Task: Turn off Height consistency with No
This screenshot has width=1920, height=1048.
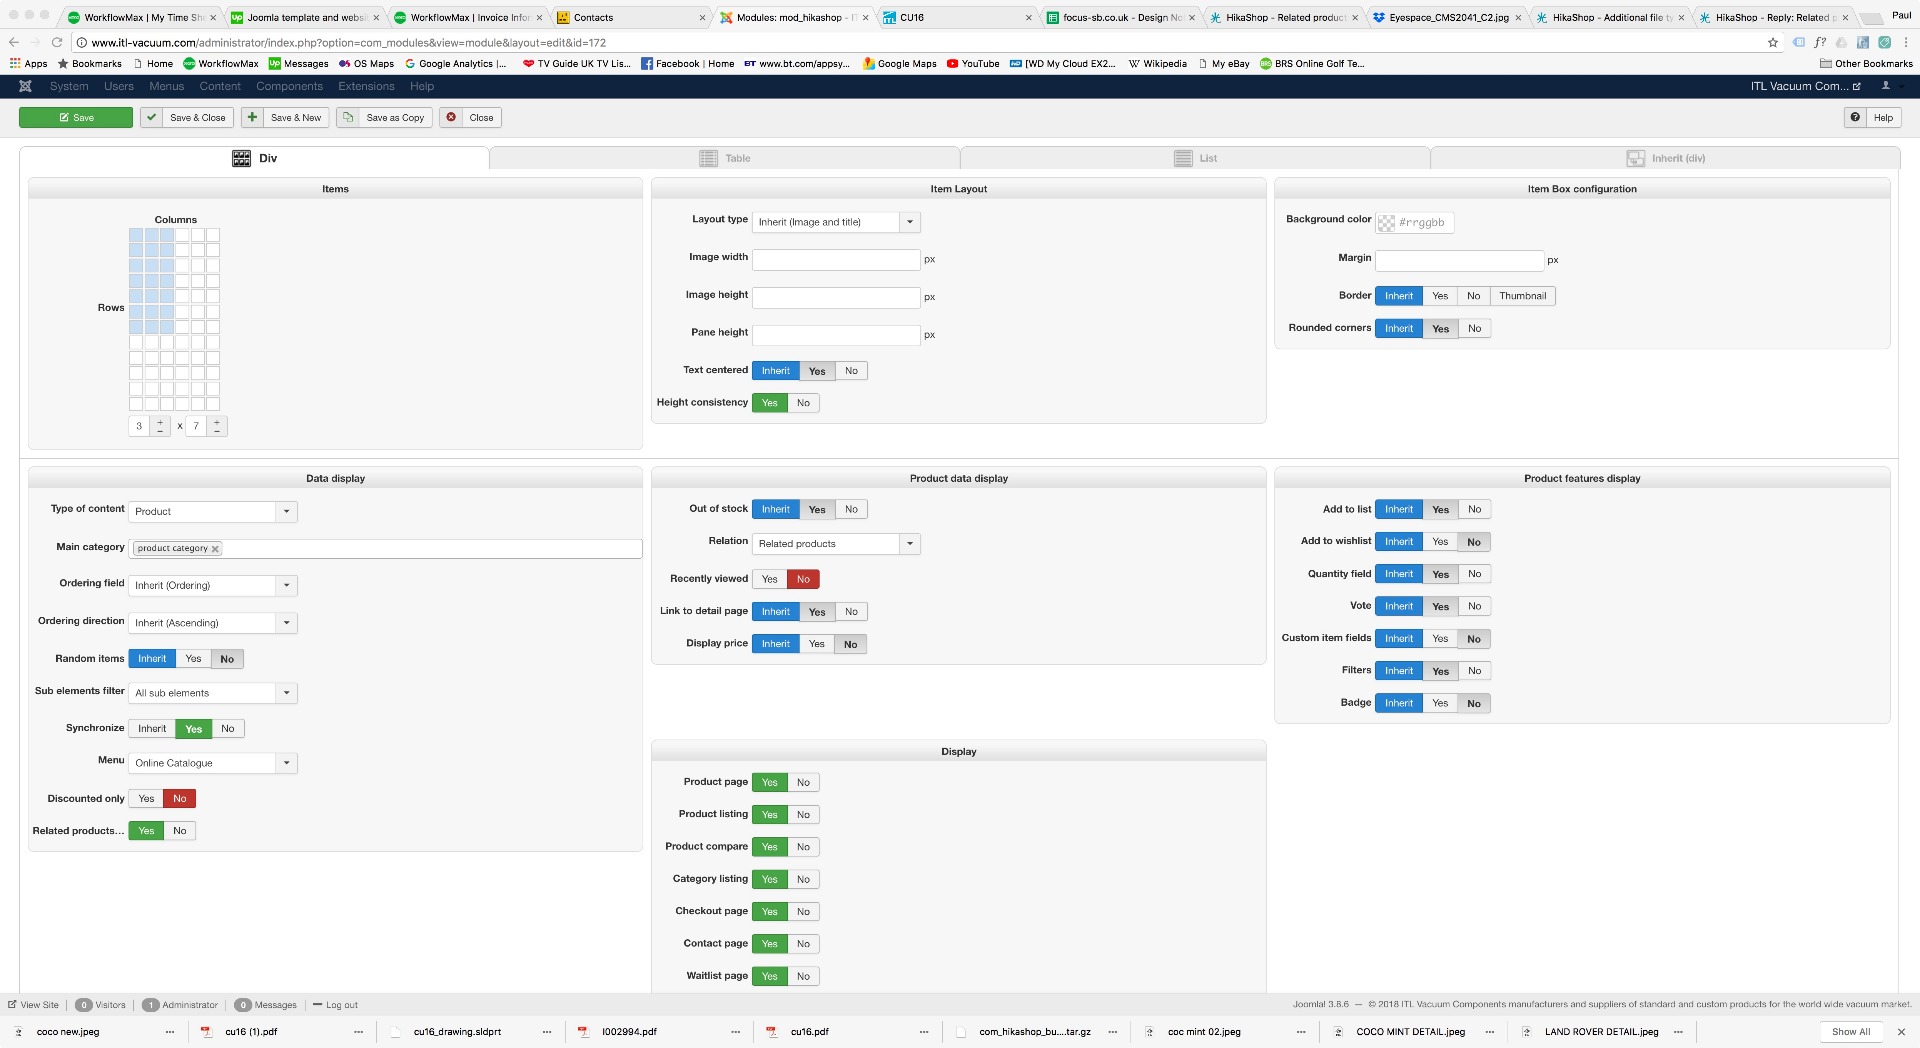Action: coord(803,403)
